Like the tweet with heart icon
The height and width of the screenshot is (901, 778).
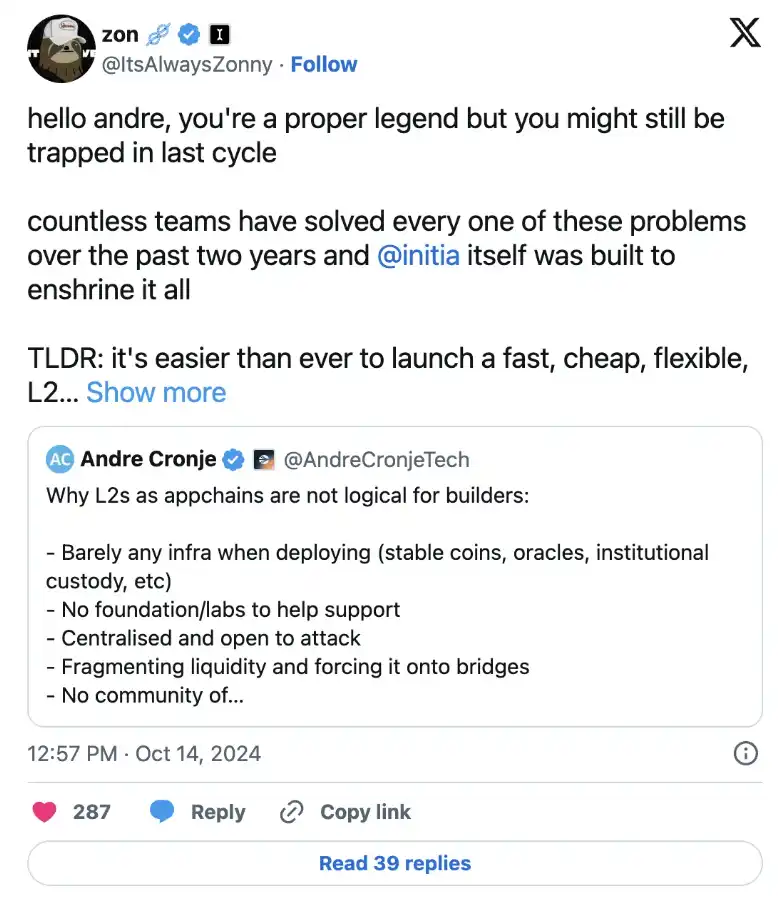45,812
